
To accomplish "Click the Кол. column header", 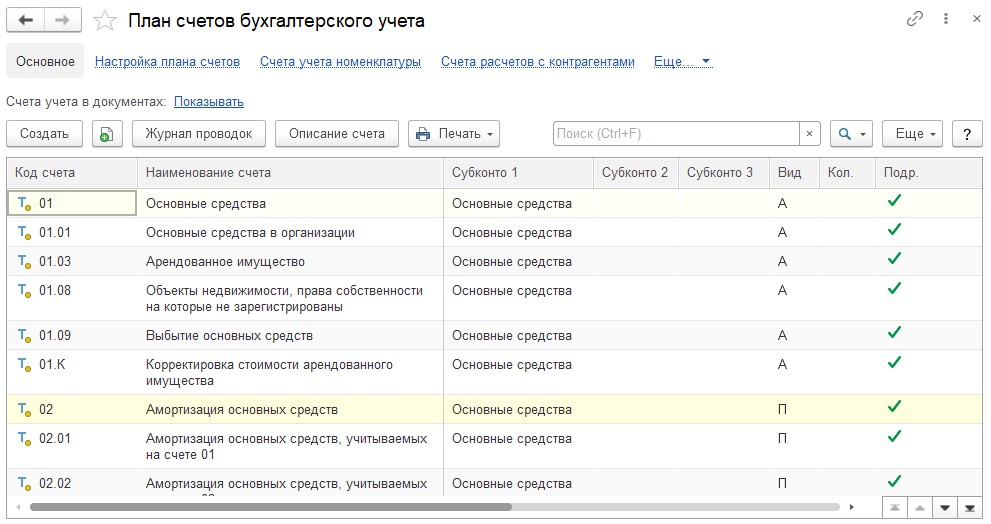I will click(x=848, y=173).
